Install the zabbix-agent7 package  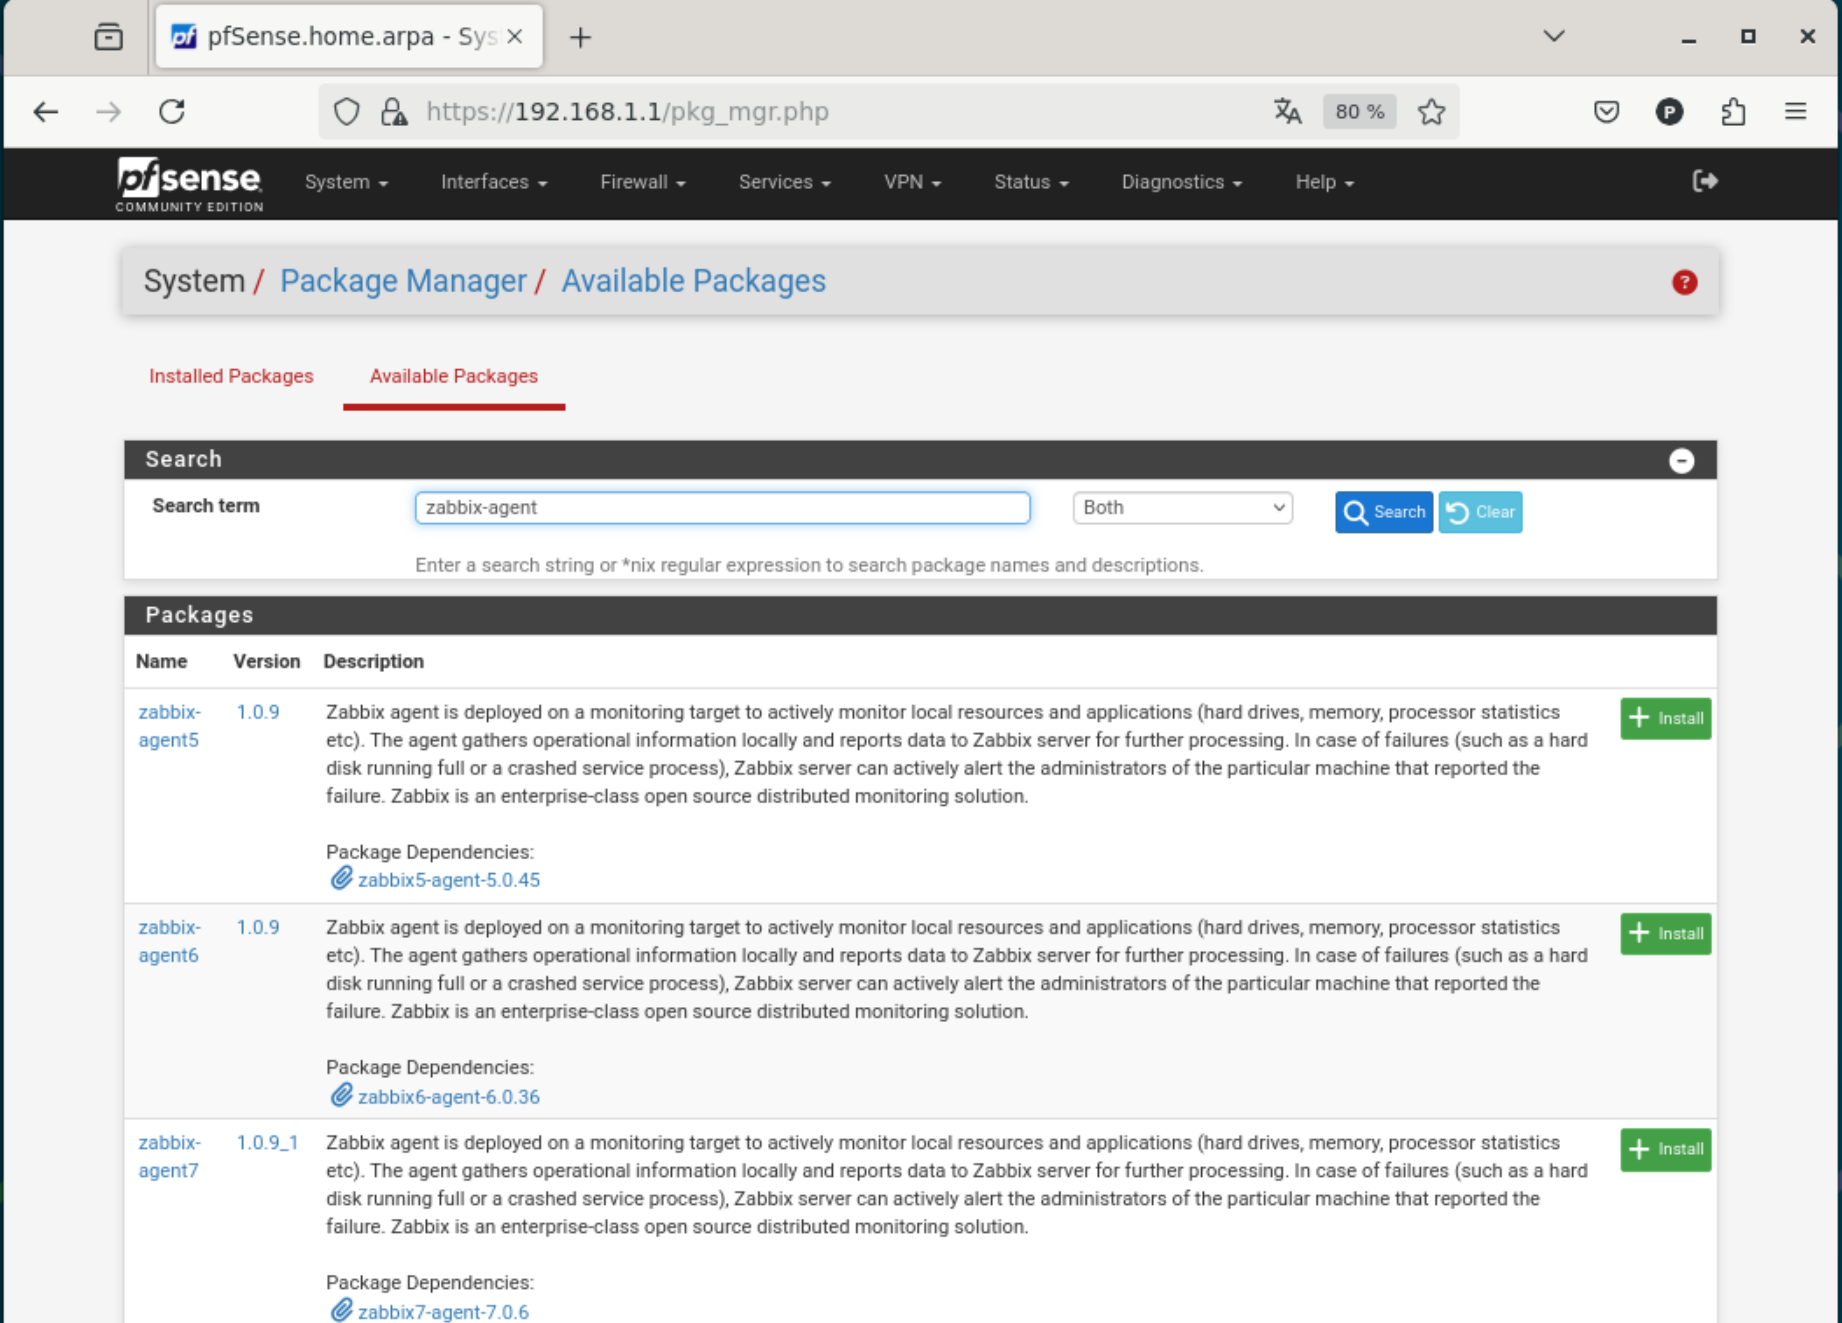(x=1665, y=1149)
